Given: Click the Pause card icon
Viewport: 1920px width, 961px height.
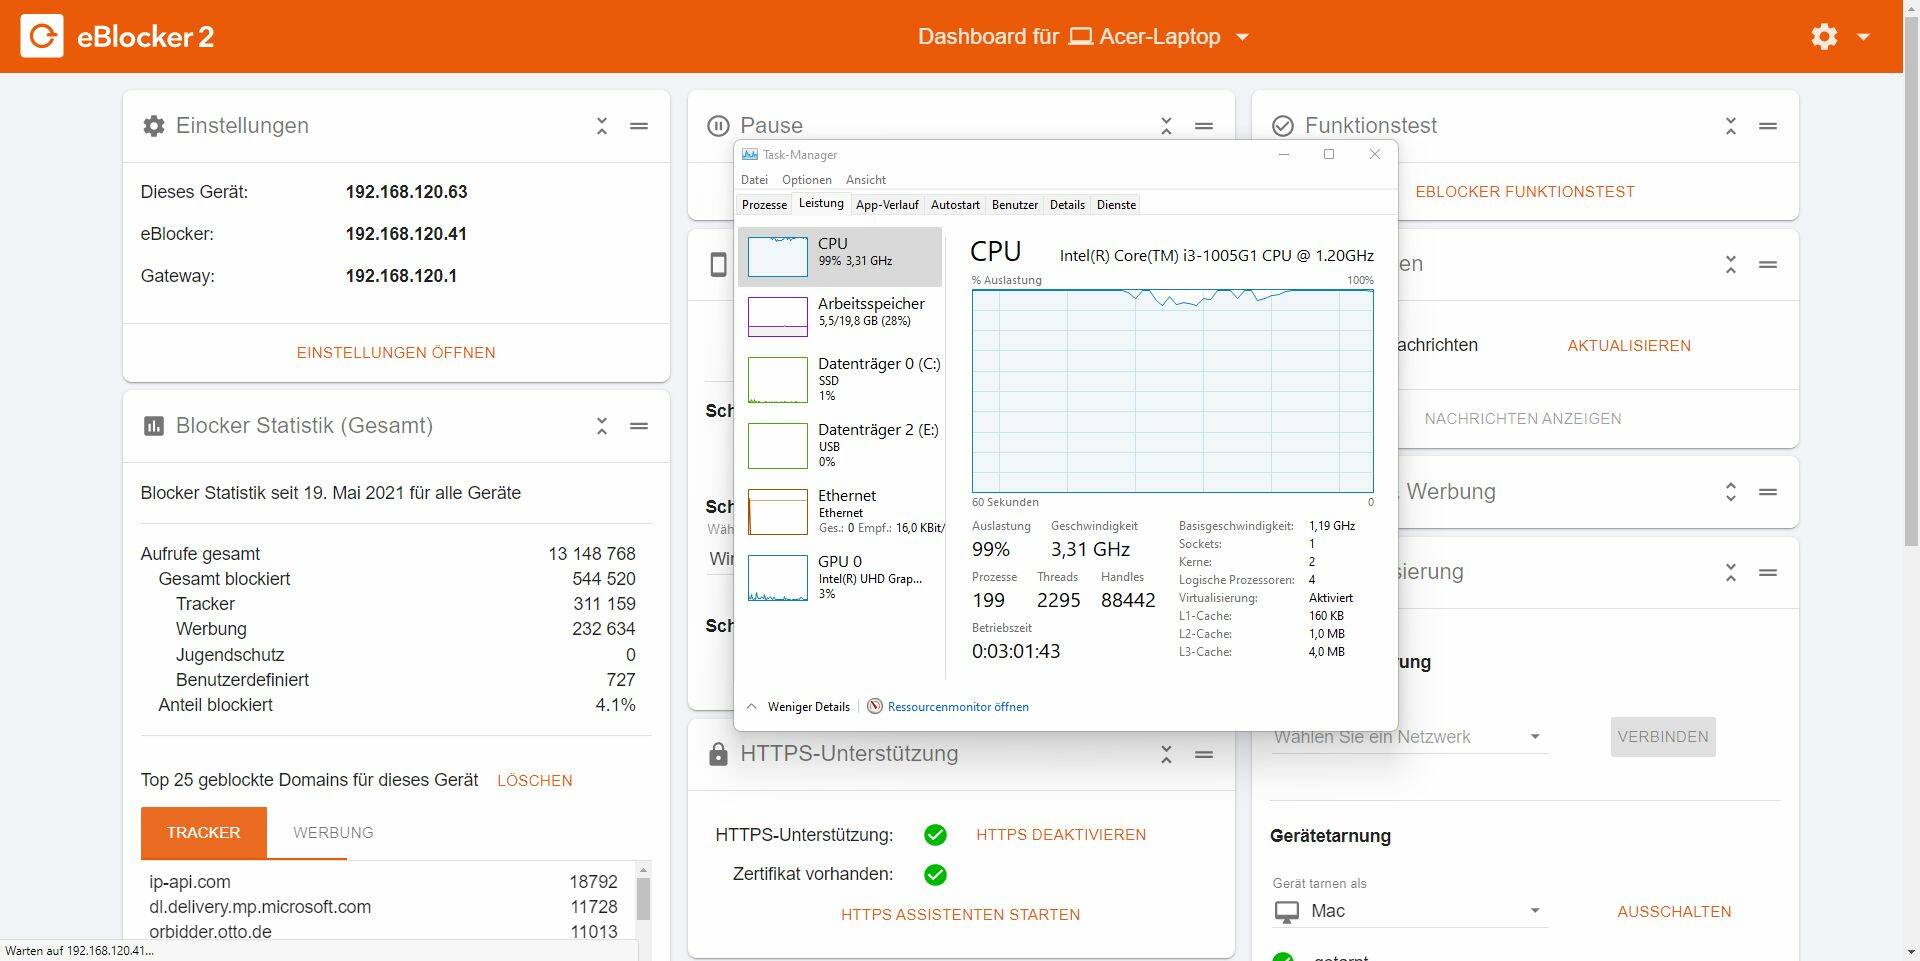Looking at the screenshot, I should click(718, 126).
